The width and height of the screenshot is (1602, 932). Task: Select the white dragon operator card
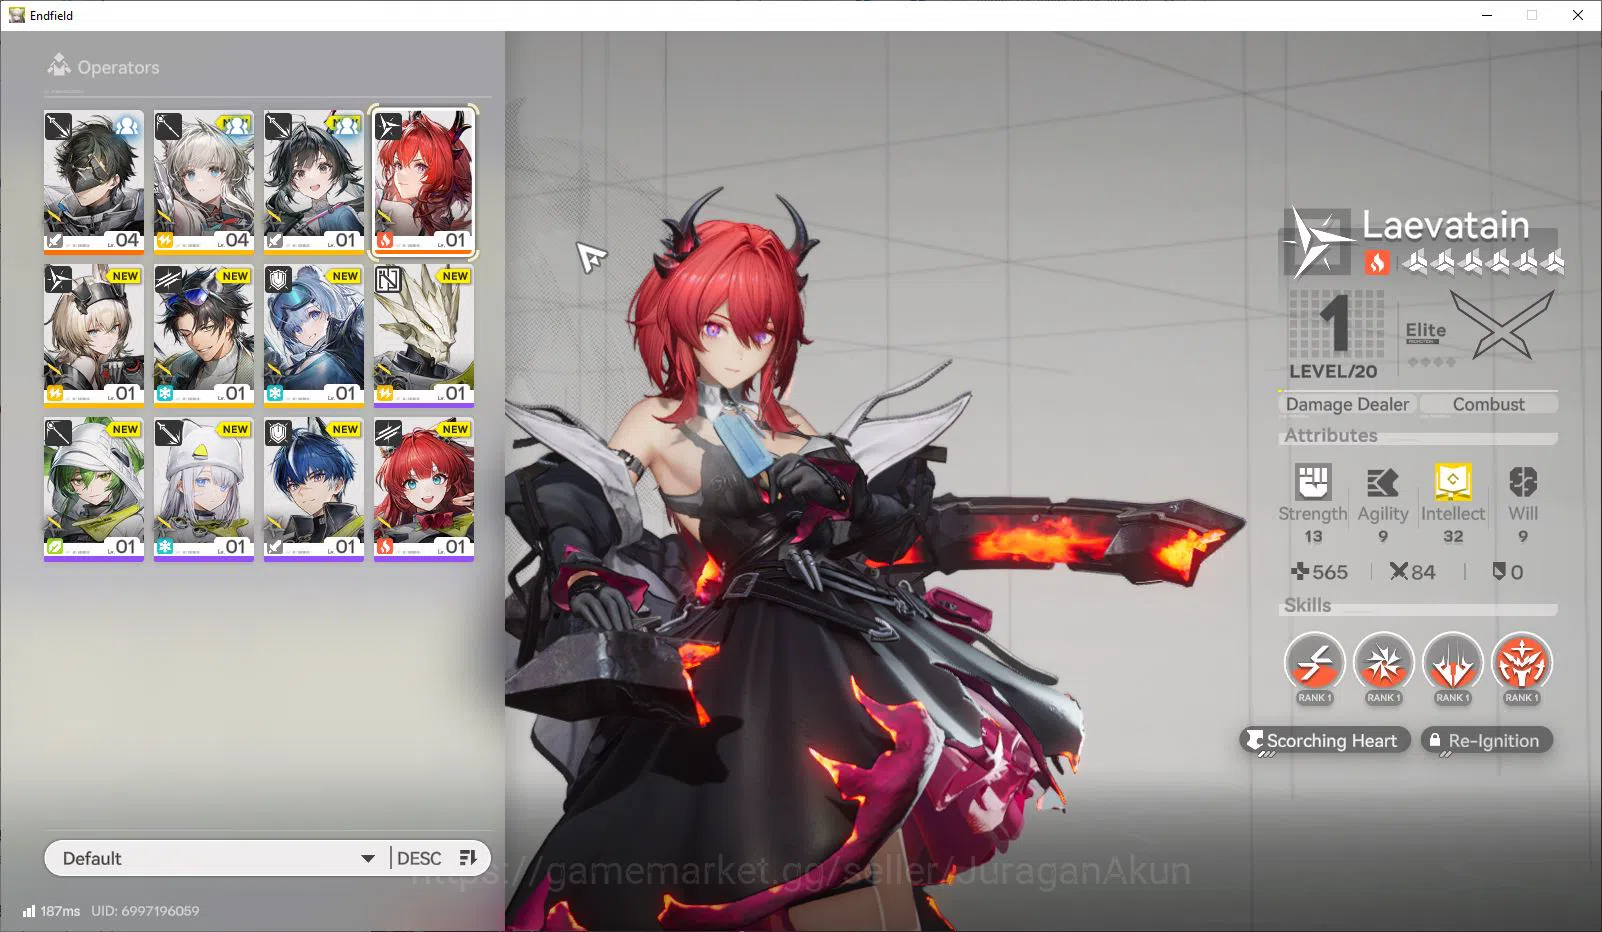tap(424, 335)
